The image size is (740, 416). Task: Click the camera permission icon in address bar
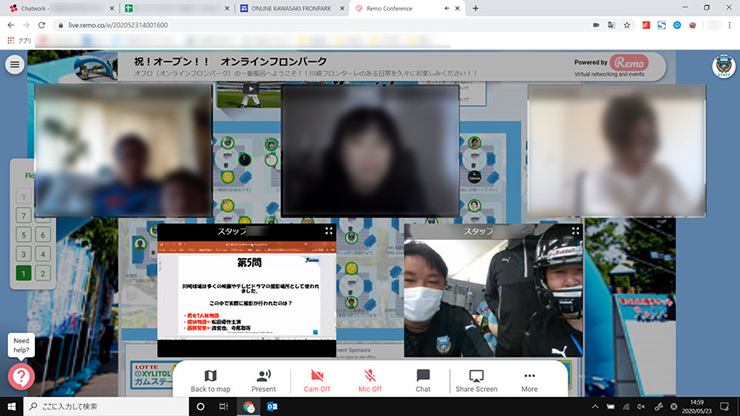click(596, 25)
